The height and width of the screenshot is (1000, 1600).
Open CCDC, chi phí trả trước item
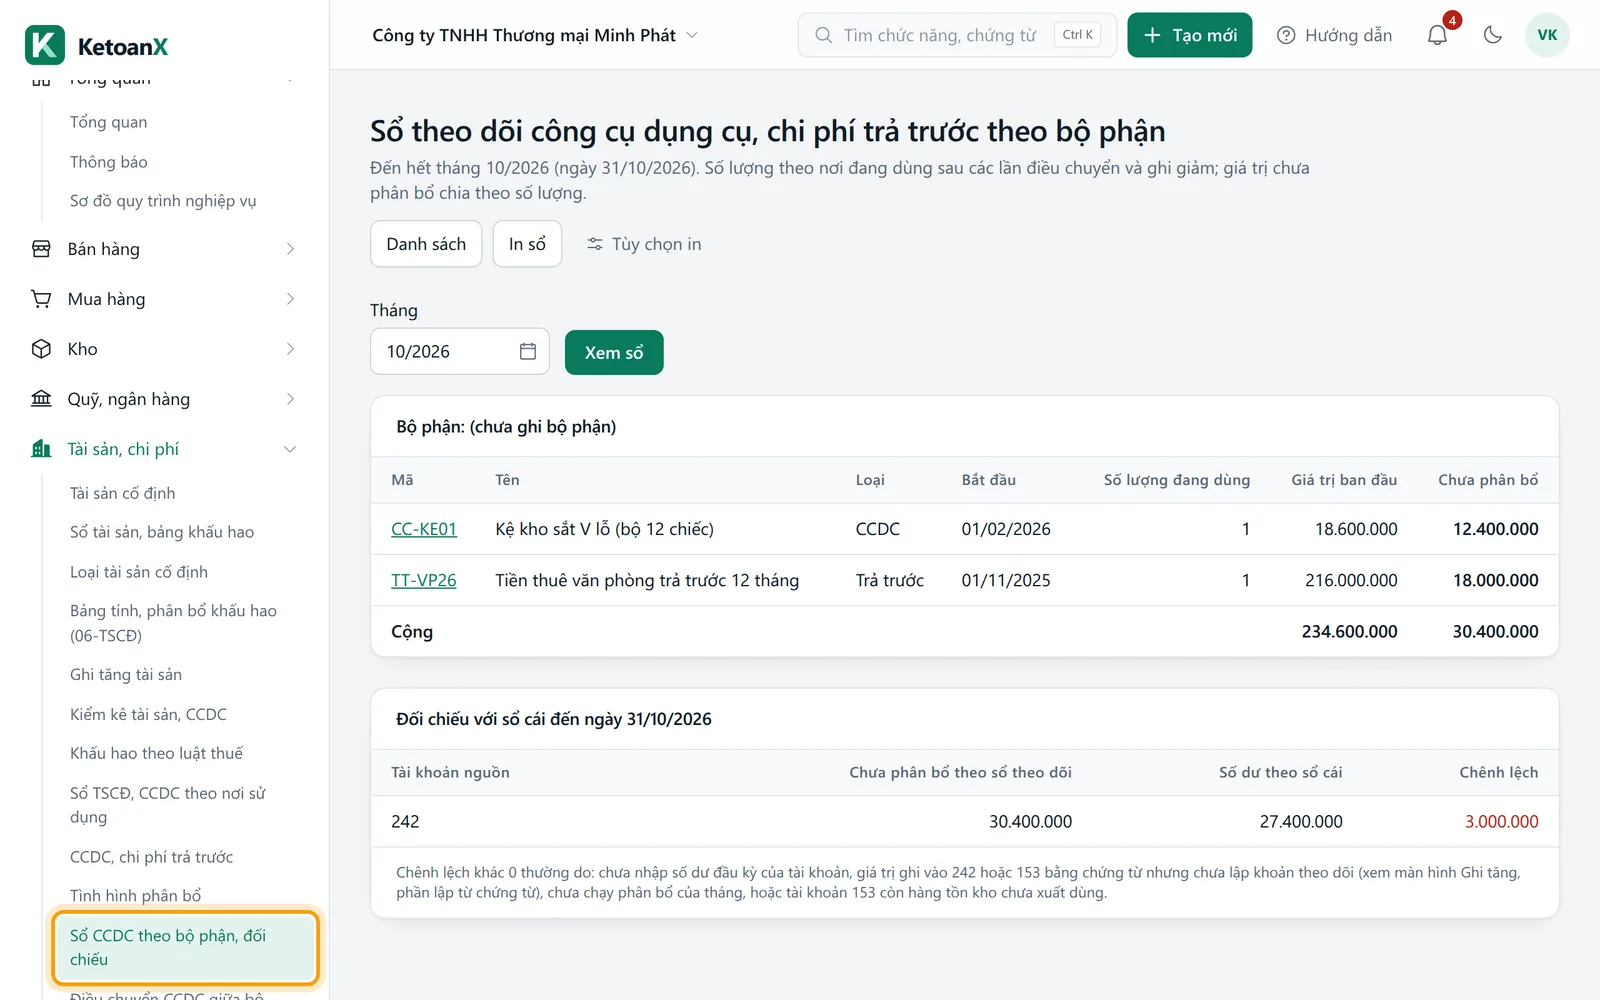pyautogui.click(x=151, y=857)
